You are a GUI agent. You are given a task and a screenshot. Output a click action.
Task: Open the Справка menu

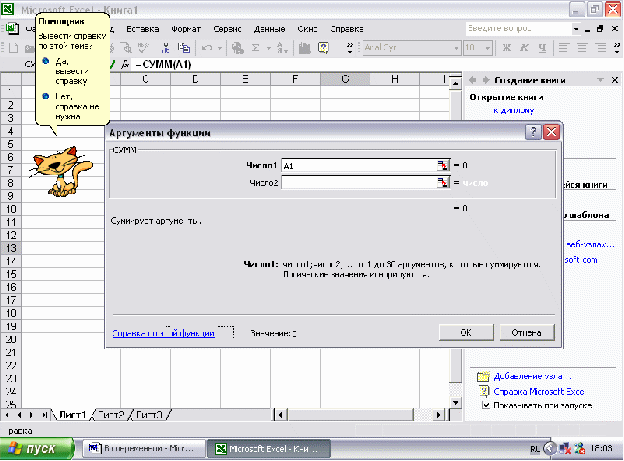point(347,29)
